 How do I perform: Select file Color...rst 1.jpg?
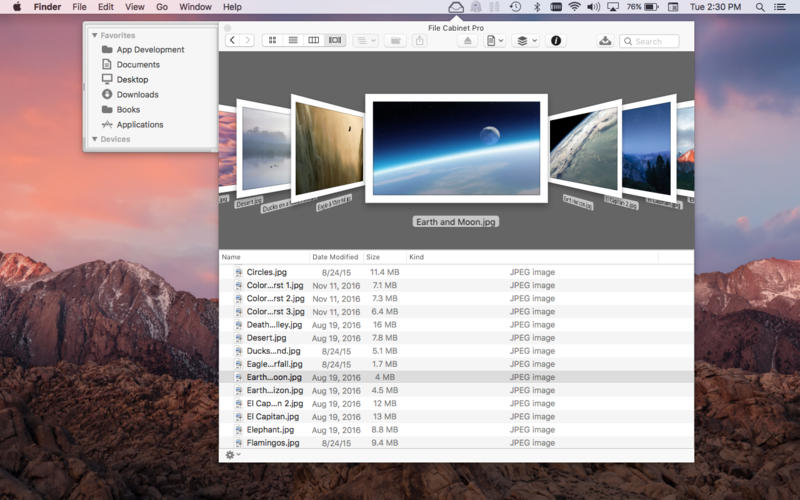456,285
